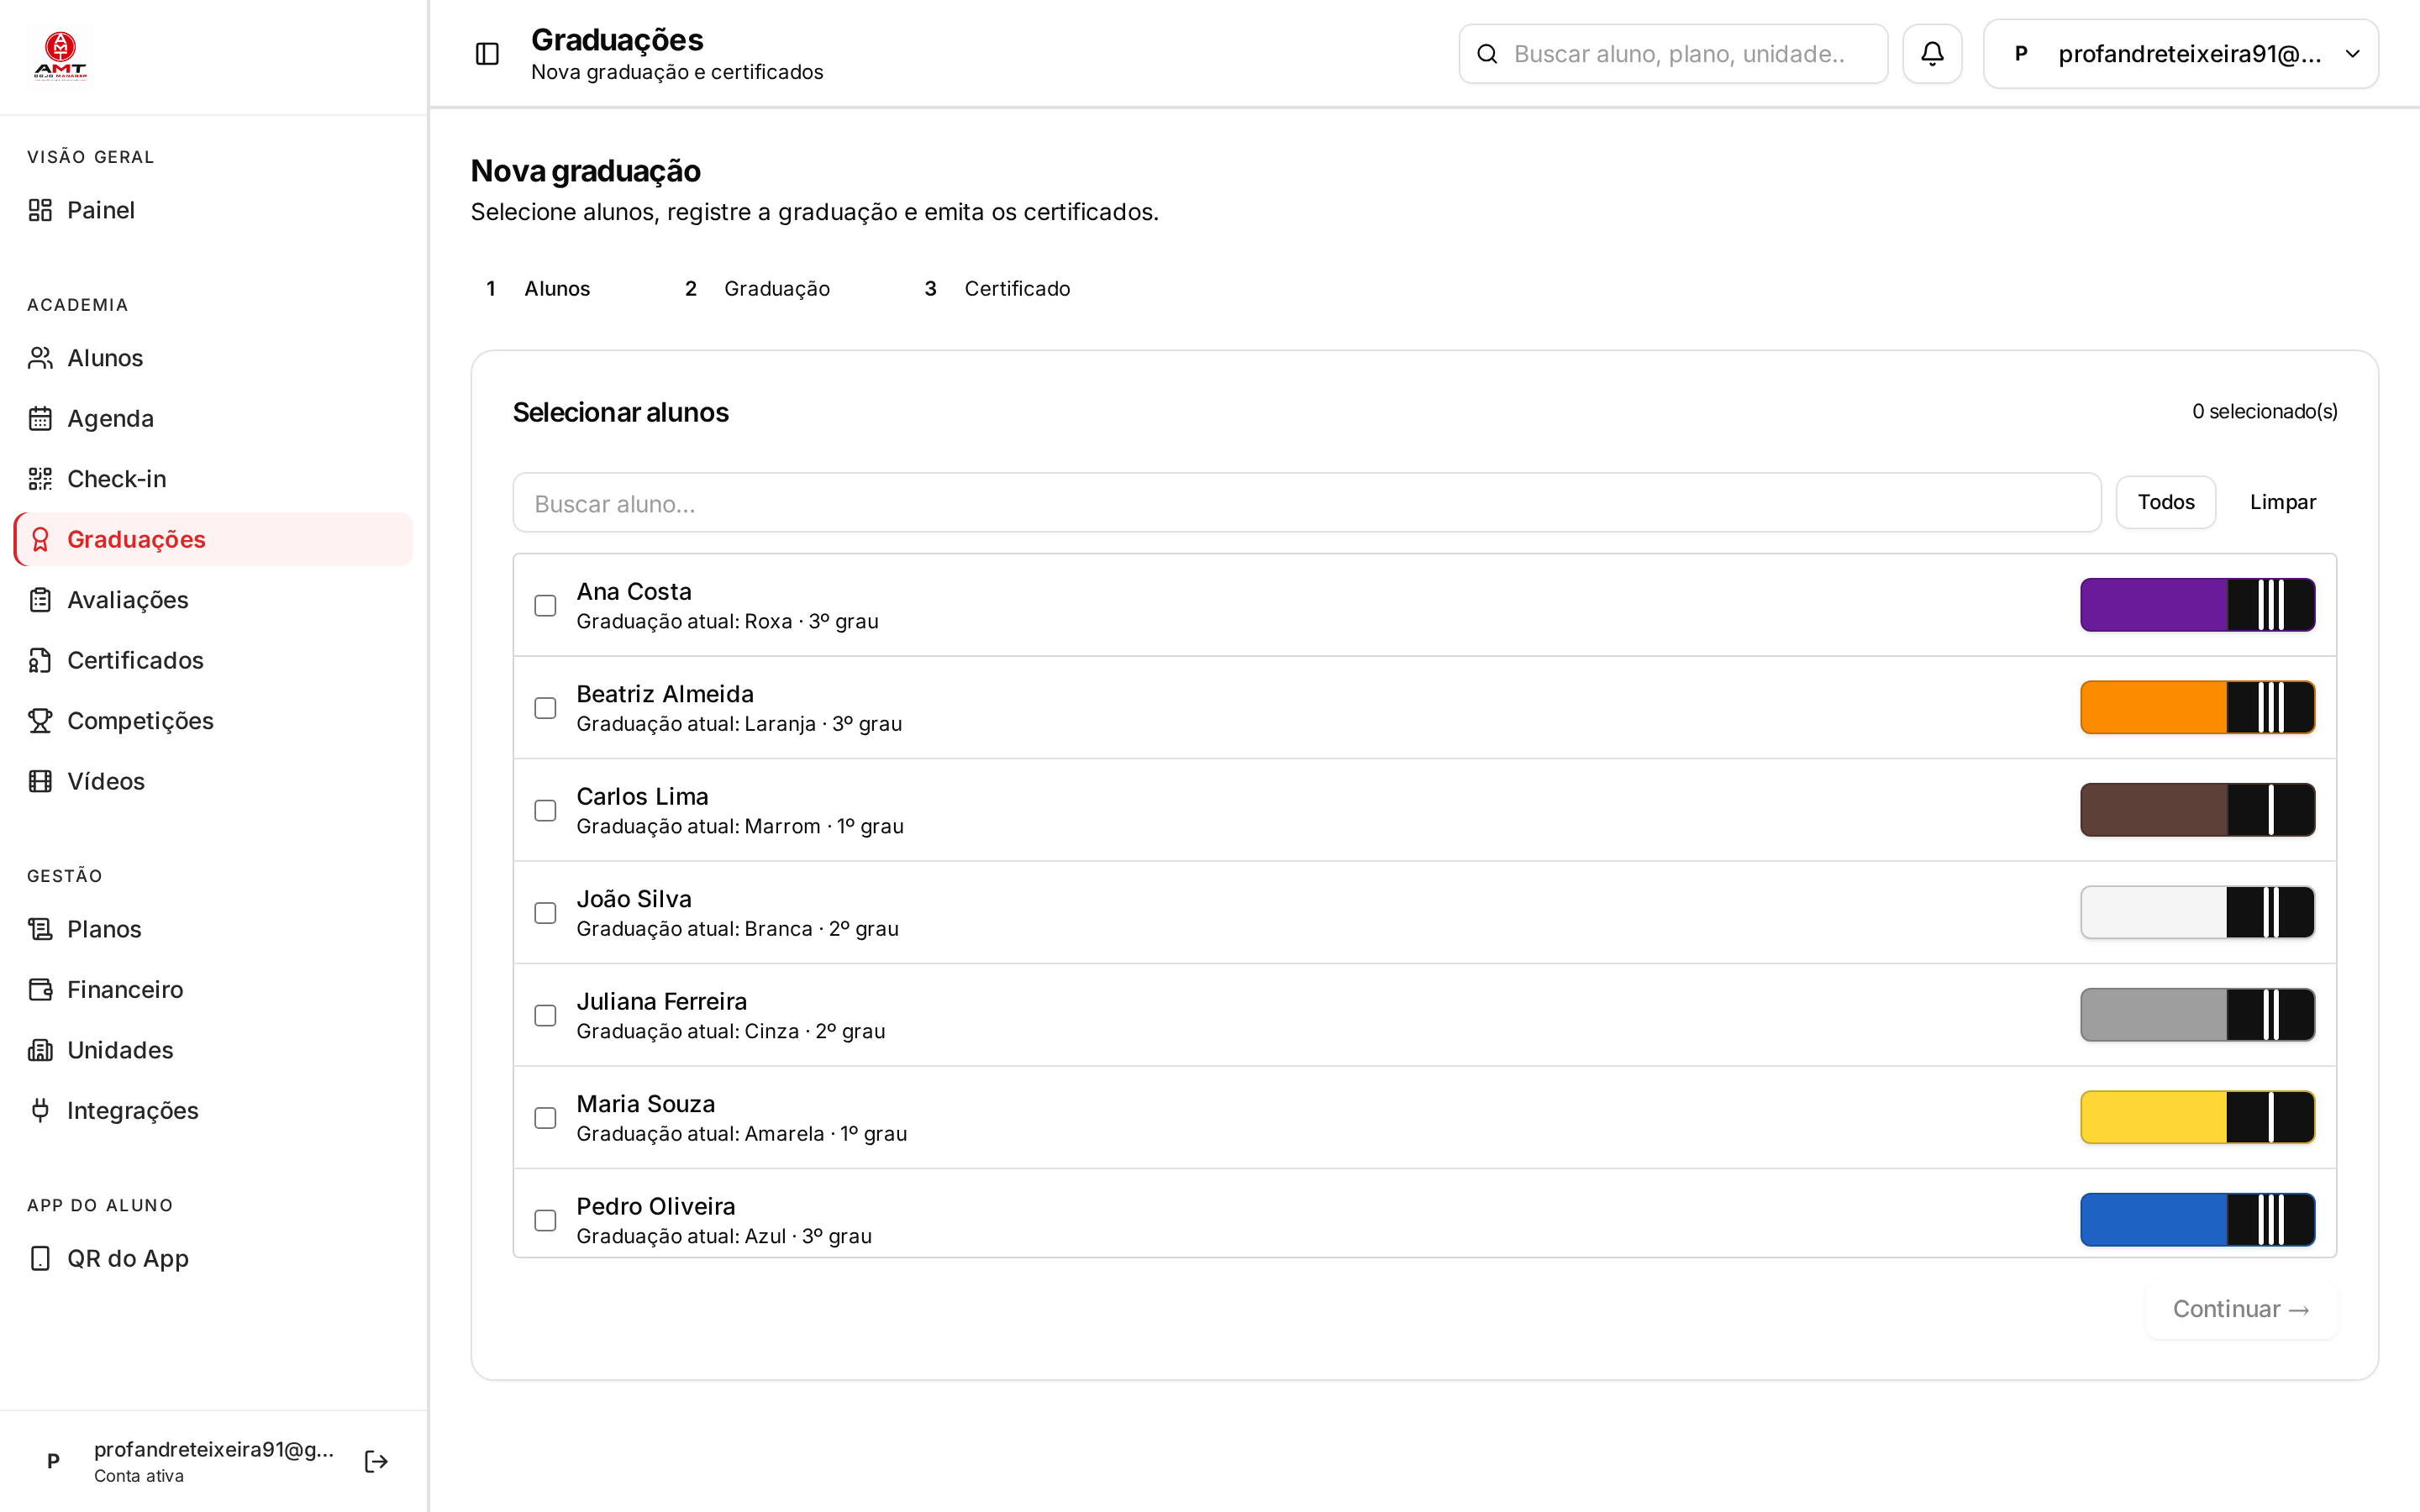
Task: Click the Certificados document icon
Action: [40, 660]
